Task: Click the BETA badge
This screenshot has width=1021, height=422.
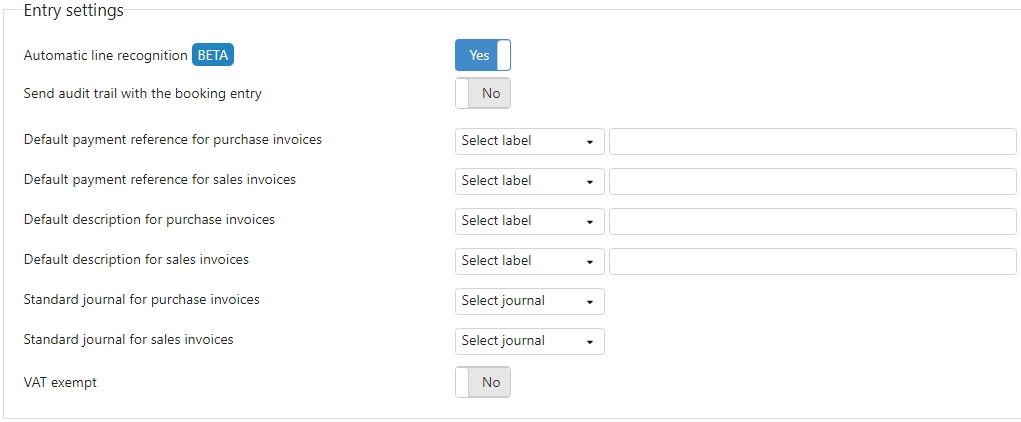Action: coord(213,55)
